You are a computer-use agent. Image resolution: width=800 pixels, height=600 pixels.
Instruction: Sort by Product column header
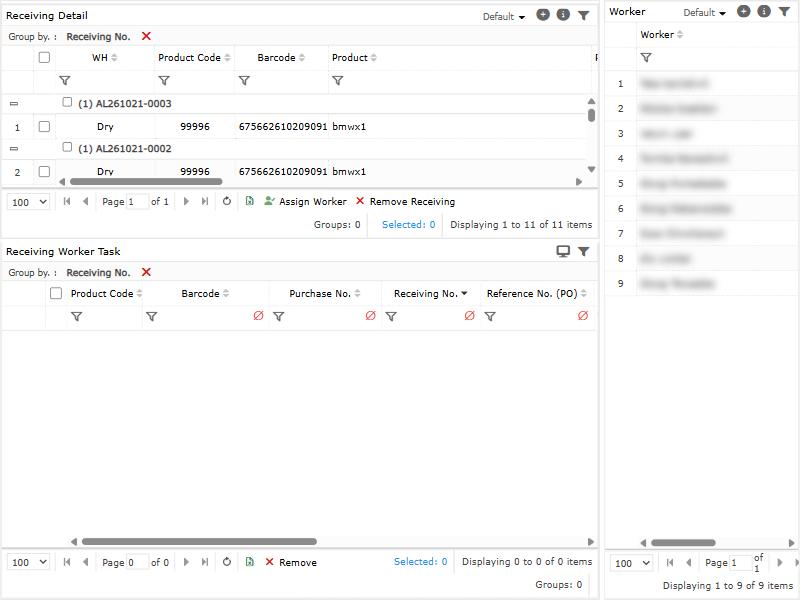355,58
